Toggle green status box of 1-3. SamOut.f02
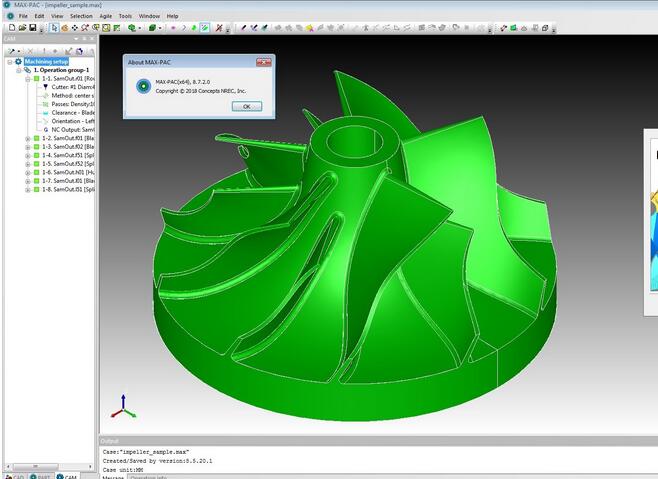 (x=37, y=147)
